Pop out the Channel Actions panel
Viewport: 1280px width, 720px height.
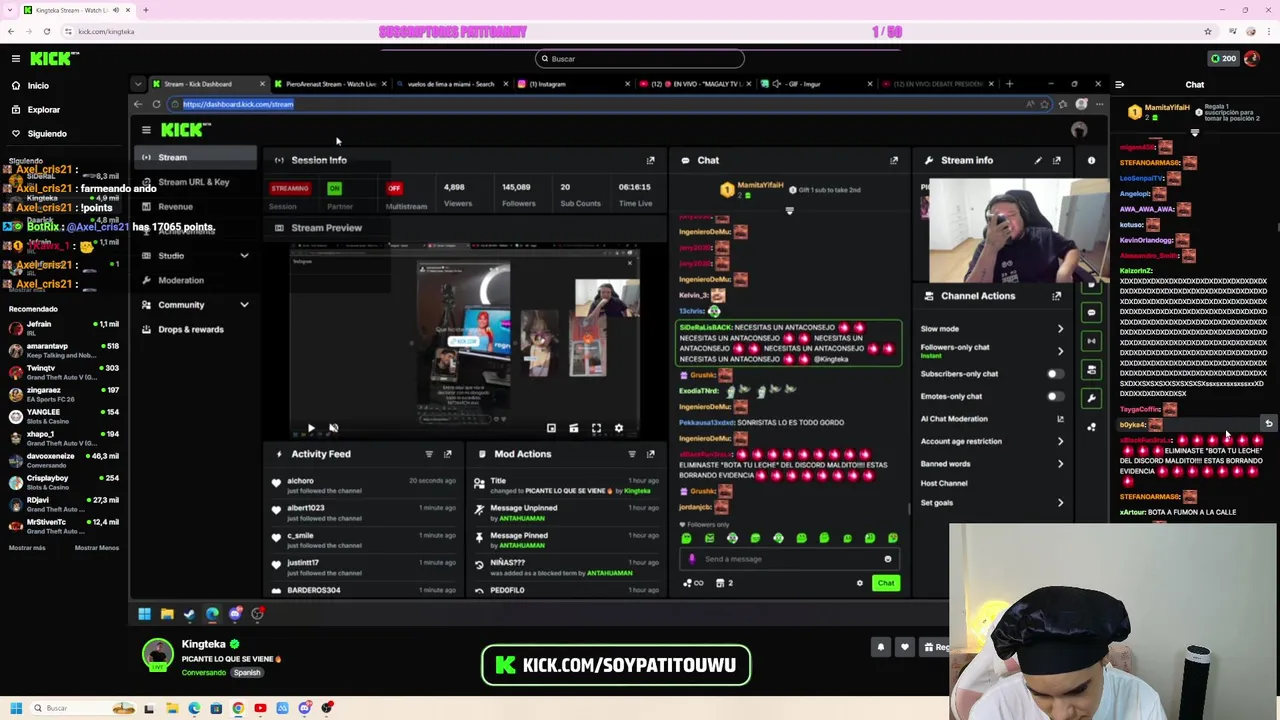[x=1056, y=296]
